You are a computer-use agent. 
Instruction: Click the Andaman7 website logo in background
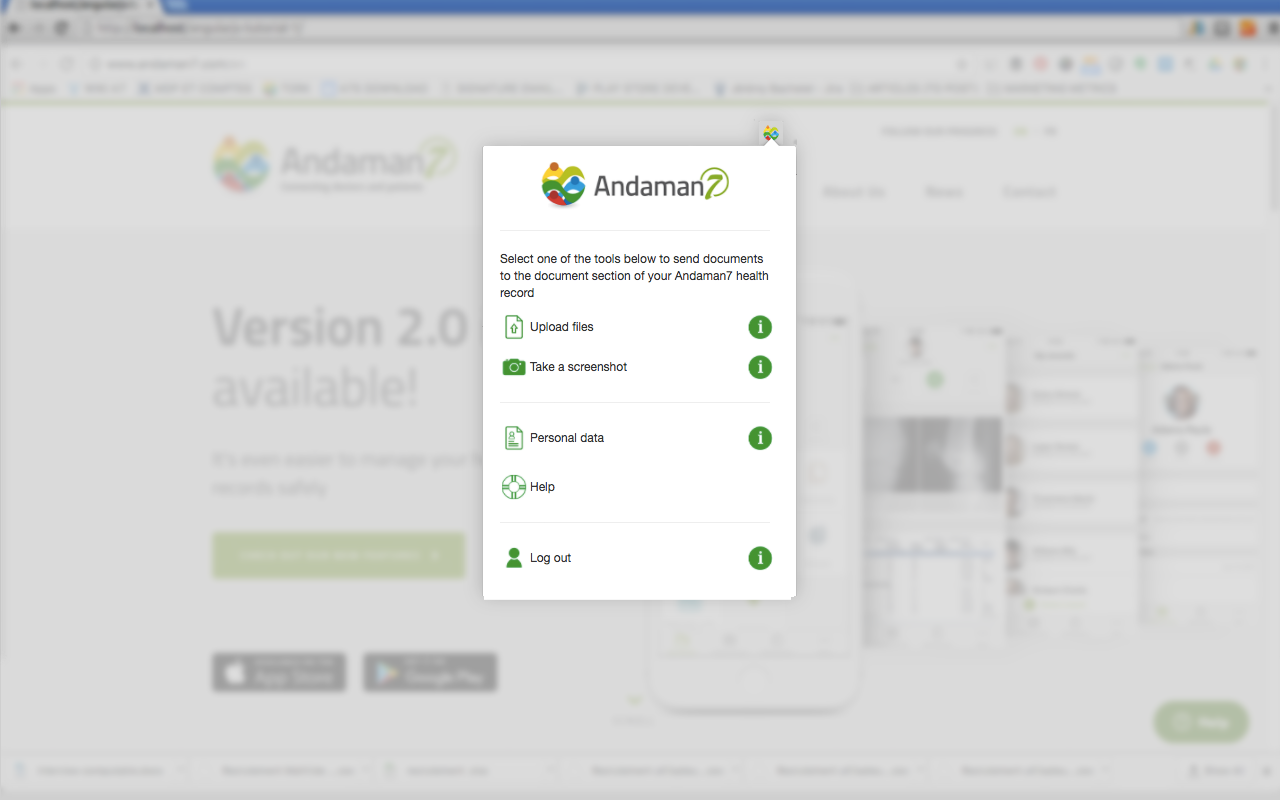pyautogui.click(x=335, y=163)
